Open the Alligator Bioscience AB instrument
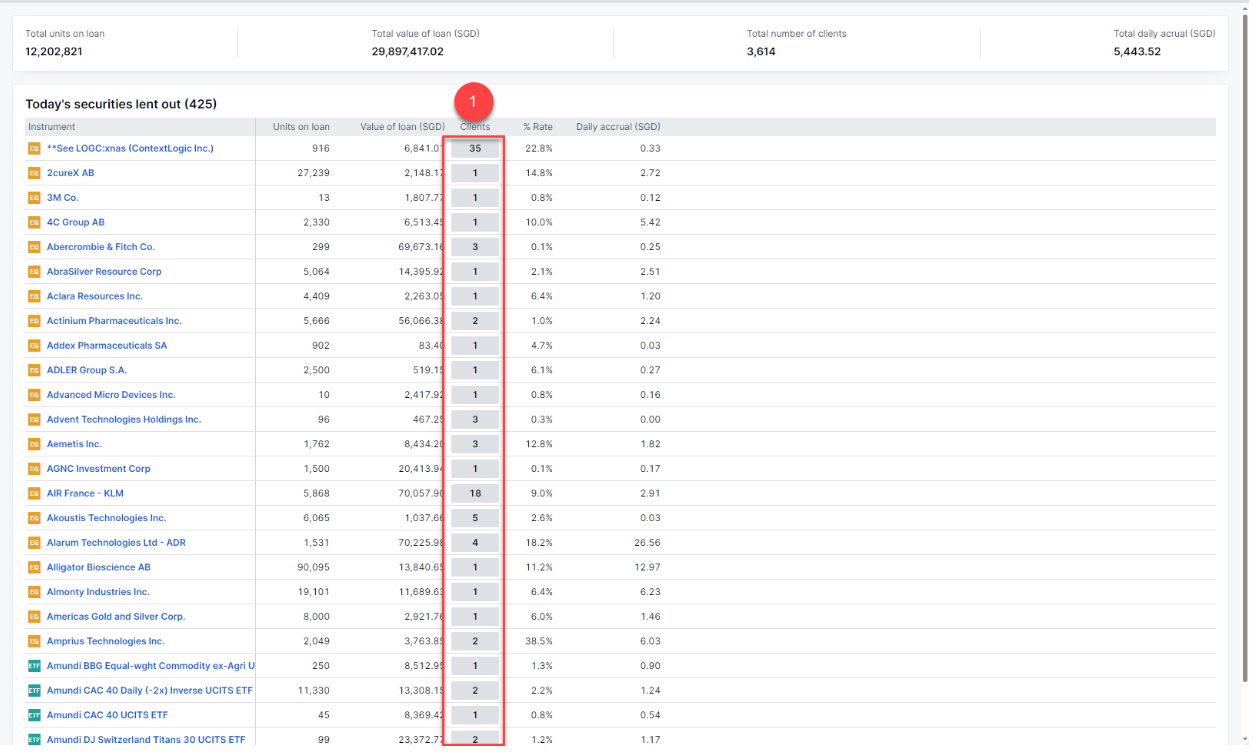 click(98, 567)
